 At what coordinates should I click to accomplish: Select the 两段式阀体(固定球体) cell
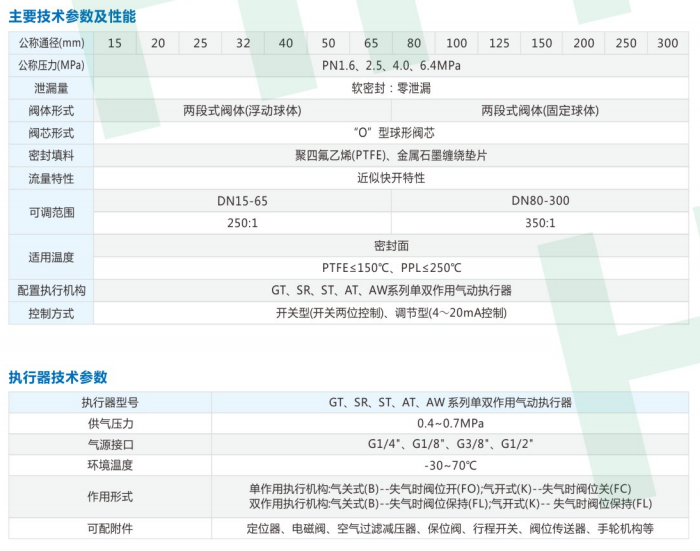point(539,110)
